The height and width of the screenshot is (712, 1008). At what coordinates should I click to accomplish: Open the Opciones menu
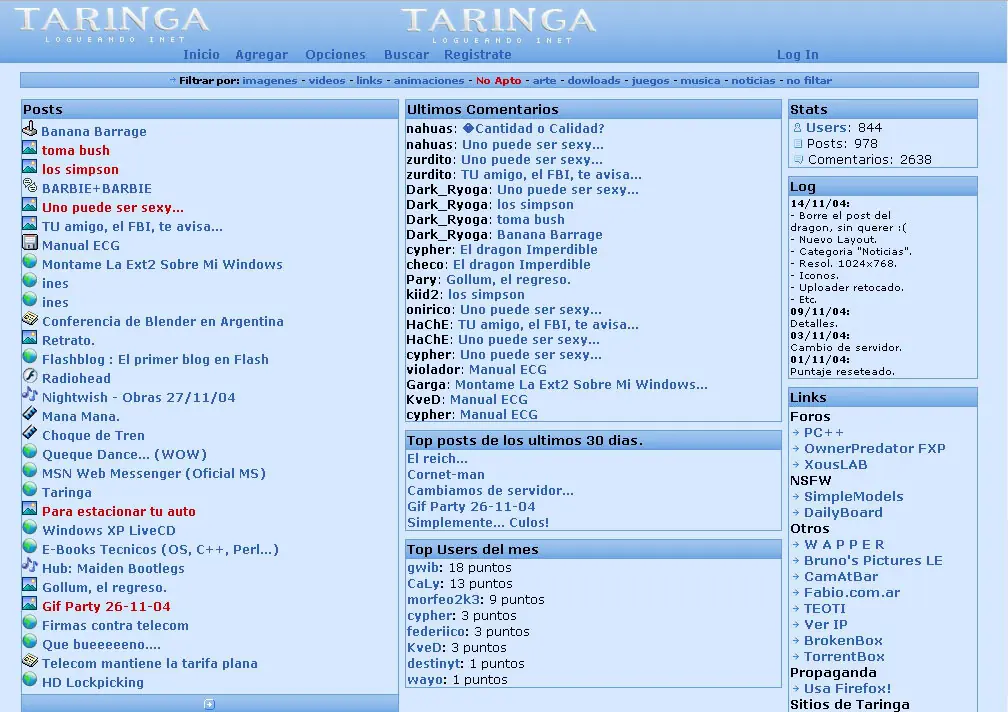point(335,54)
